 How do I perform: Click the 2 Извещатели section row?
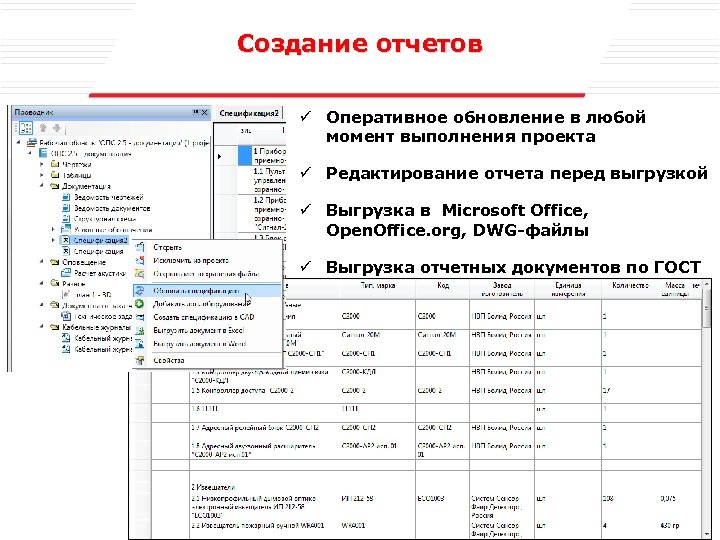tap(214, 487)
